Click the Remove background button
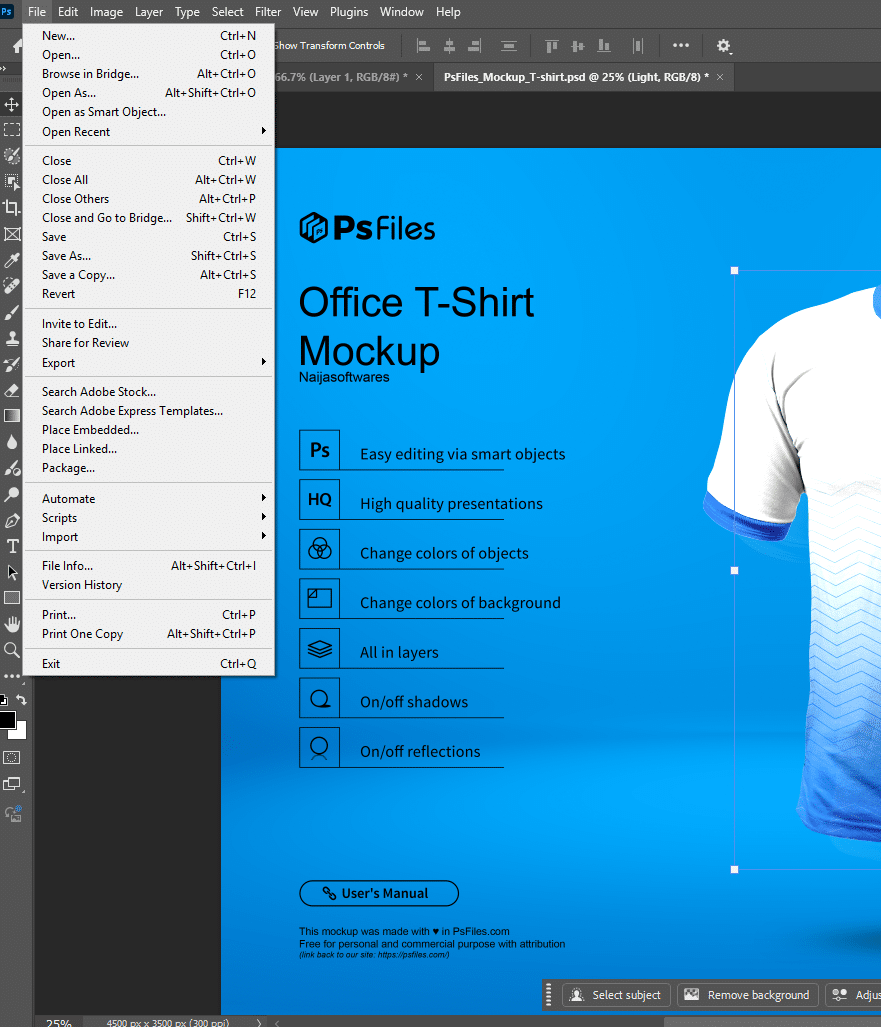 coord(747,995)
